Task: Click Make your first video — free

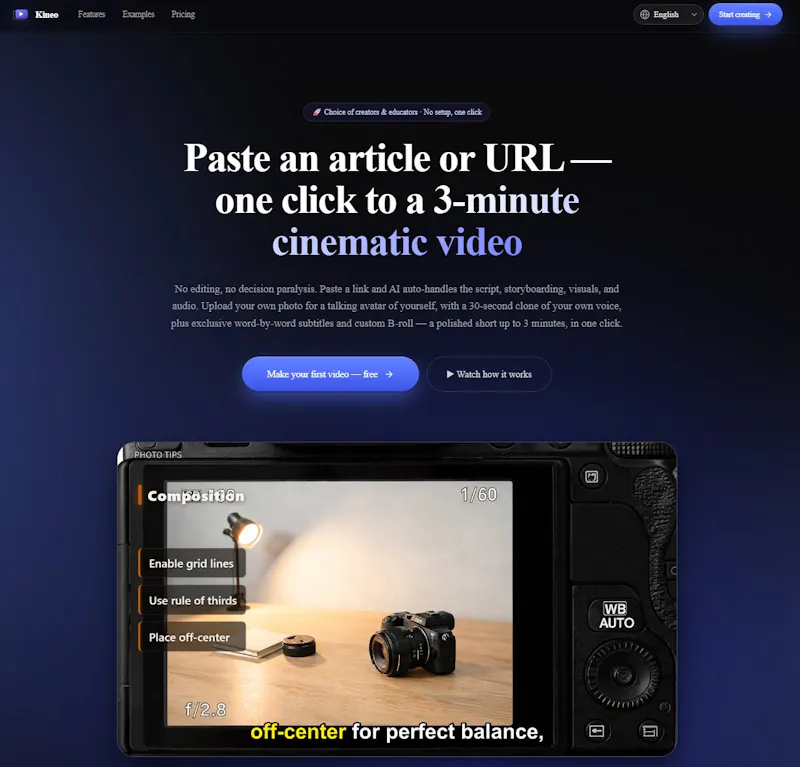Action: pos(330,374)
